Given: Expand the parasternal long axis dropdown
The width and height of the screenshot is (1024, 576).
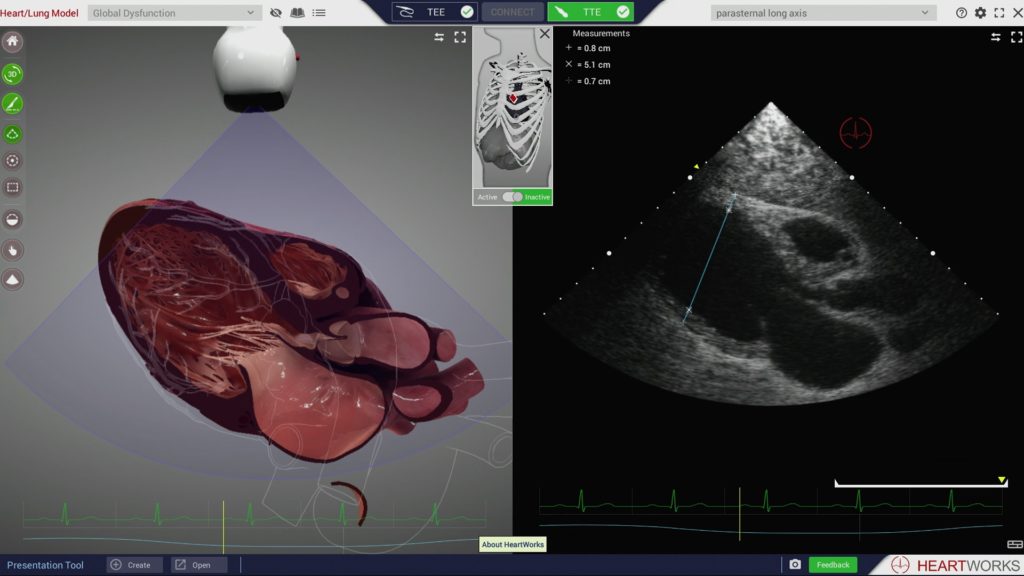Looking at the screenshot, I should click(823, 13).
